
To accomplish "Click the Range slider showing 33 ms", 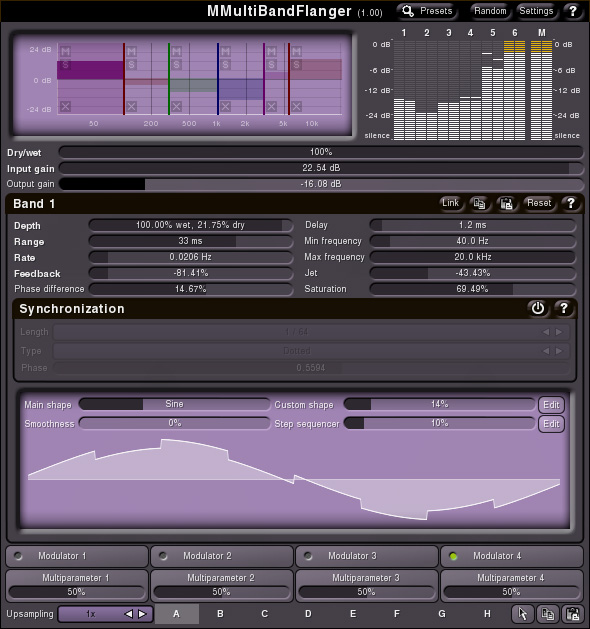I will (x=191, y=241).
